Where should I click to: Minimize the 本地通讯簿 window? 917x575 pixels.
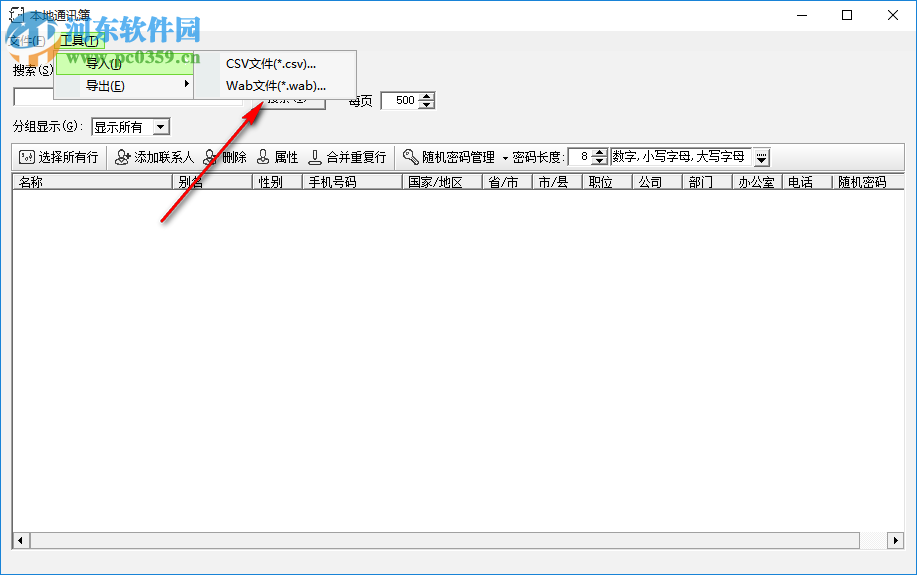(802, 15)
